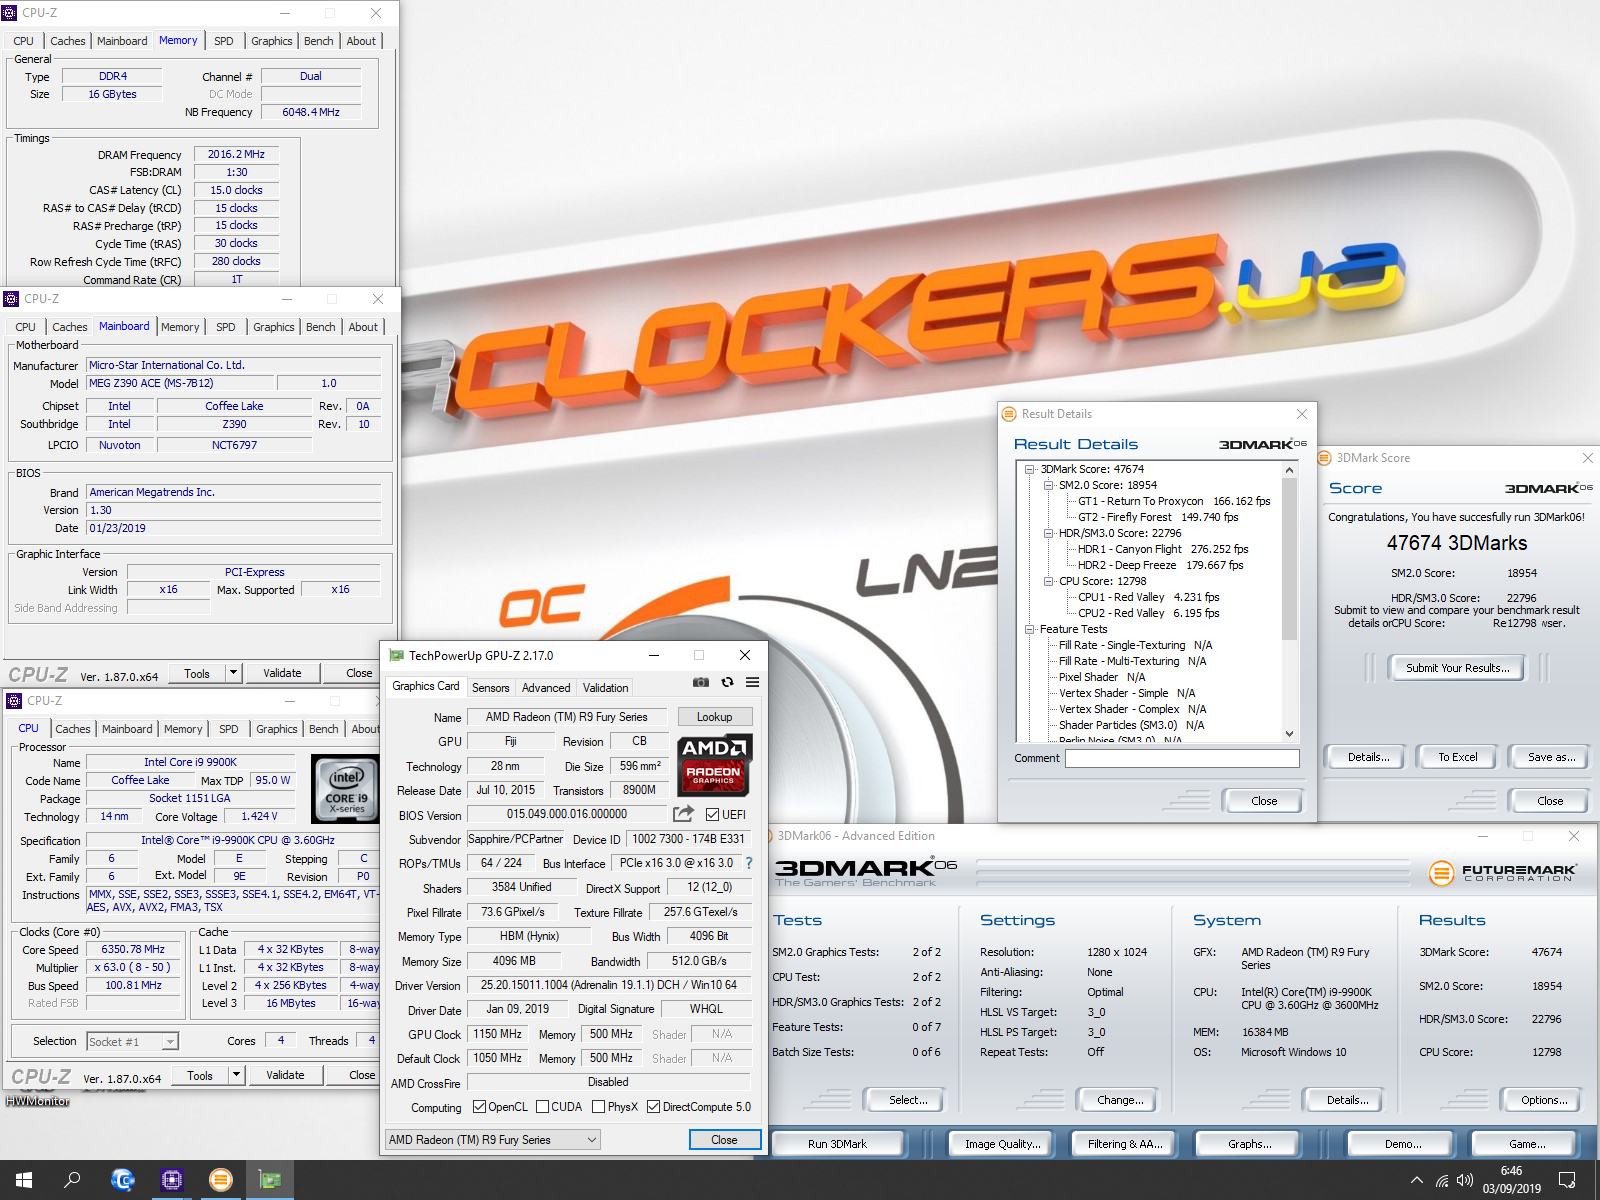The image size is (1600, 1200).
Task: Click the AMD Radeon Graphics logo in GPU-Z
Action: pos(714,766)
